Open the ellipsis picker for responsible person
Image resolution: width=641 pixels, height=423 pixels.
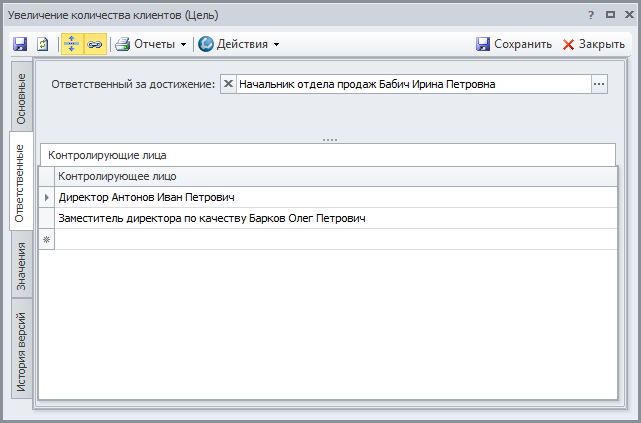coord(599,85)
